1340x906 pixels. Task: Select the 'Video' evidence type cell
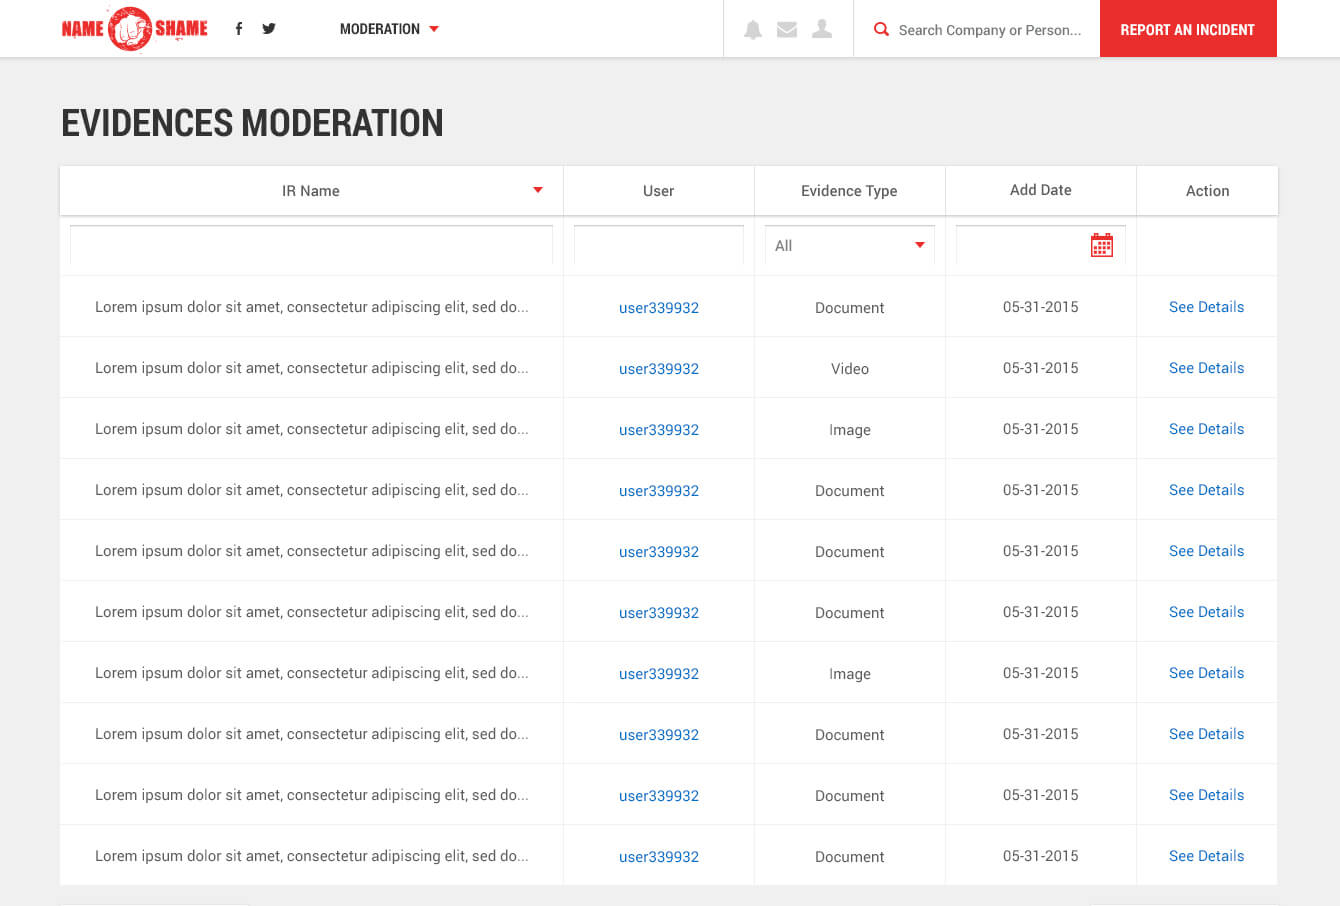[x=849, y=369]
